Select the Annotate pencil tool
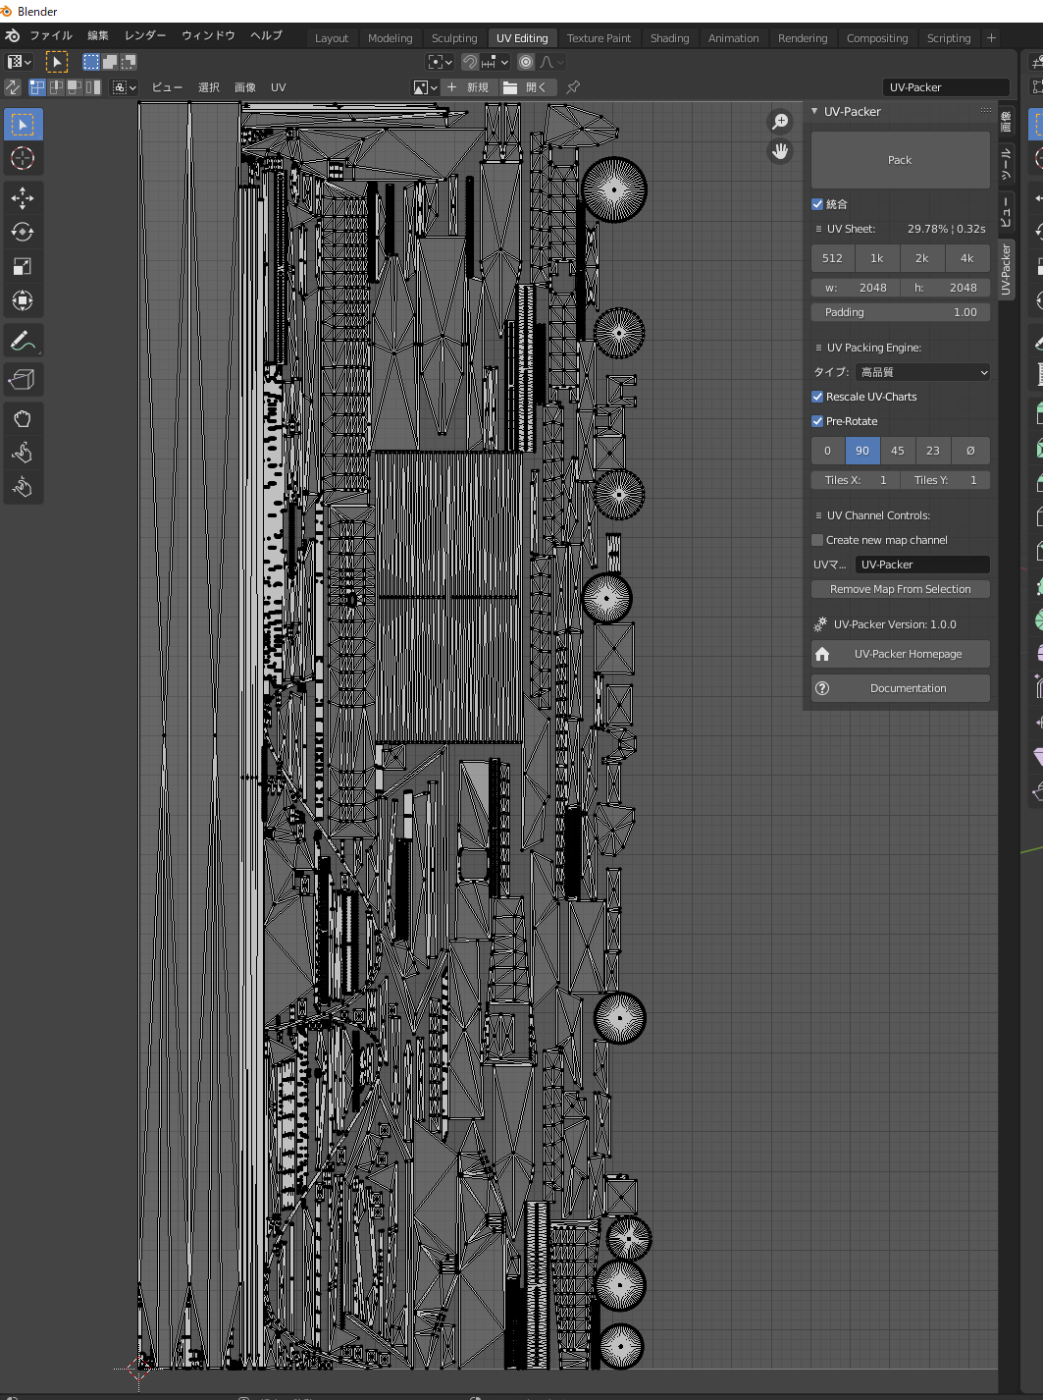 (x=23, y=341)
